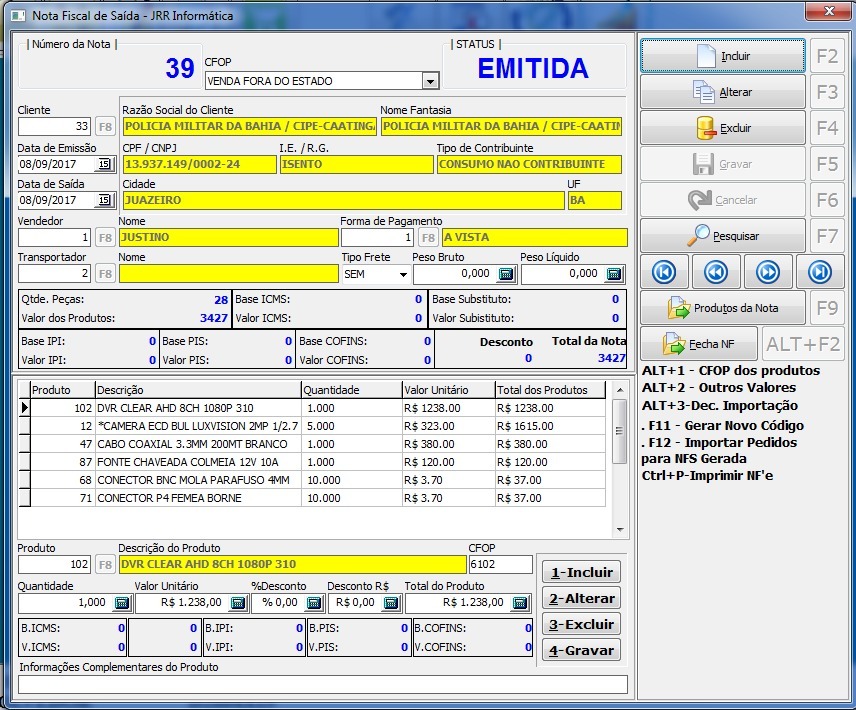Open the CFOP dropdown showing VENDA FORA DO ESTADO
Screen dimensions: 856x710
coord(430,80)
